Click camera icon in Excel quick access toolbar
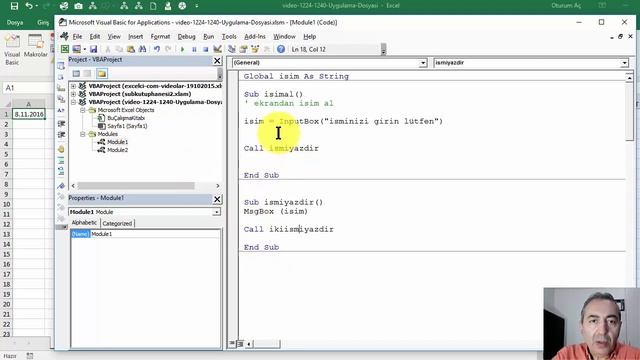Viewport: 640px width, 360px height. [x=78, y=6]
